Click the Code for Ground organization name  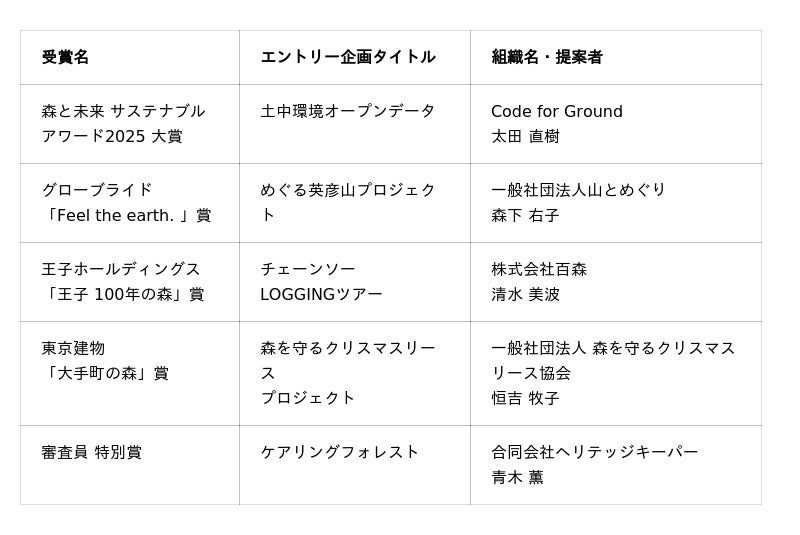[x=557, y=111]
